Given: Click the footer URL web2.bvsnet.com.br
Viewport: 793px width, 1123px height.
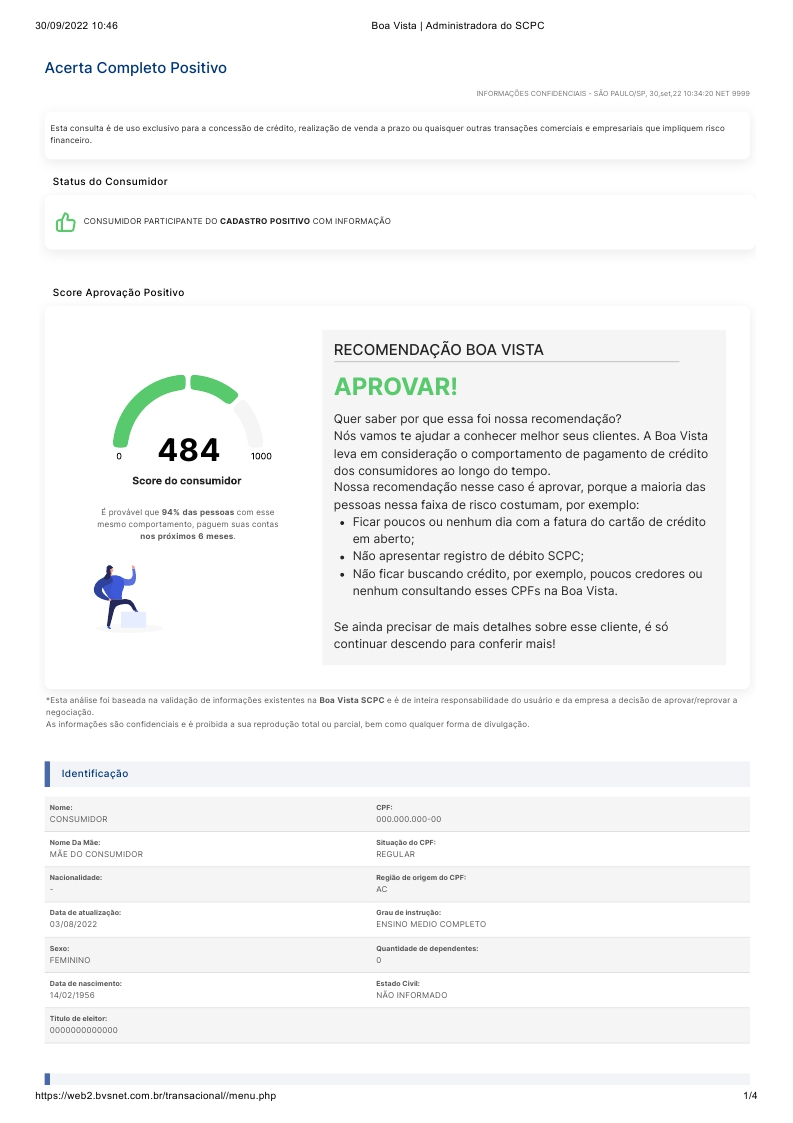Looking at the screenshot, I should coord(155,1096).
